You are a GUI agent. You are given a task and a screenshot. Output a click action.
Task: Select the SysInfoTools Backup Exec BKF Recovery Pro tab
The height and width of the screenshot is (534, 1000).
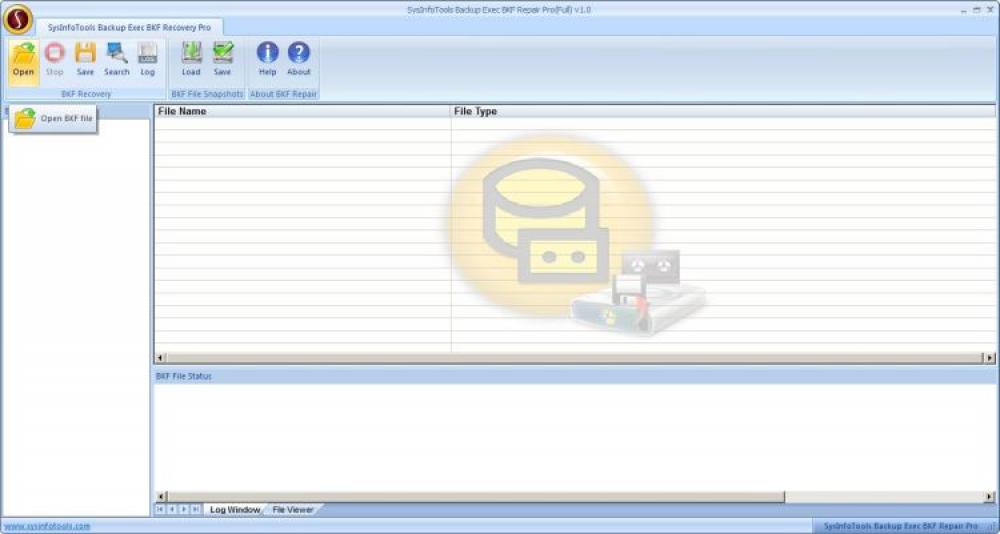pos(129,27)
